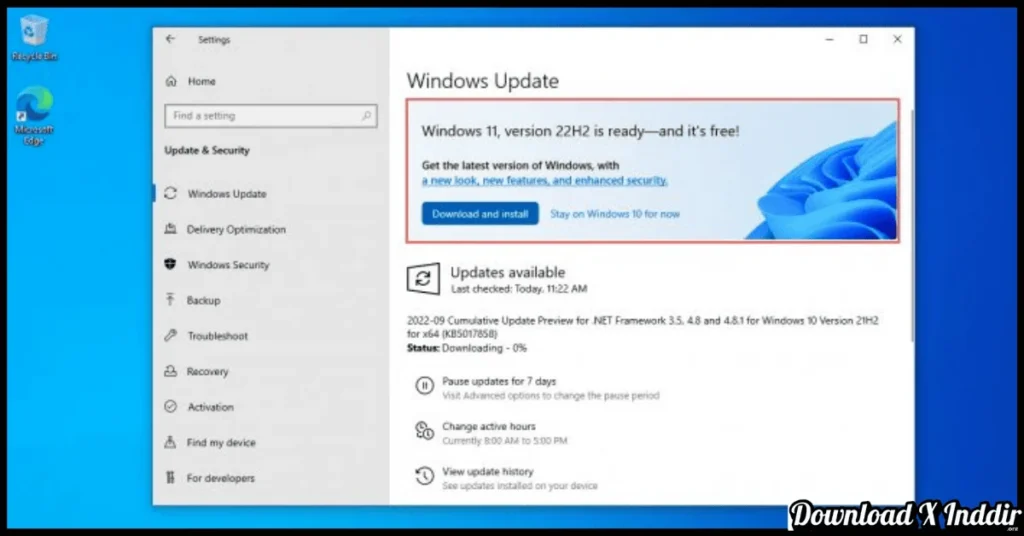Click the Find my device icon
The width and height of the screenshot is (1024, 536).
pos(170,442)
